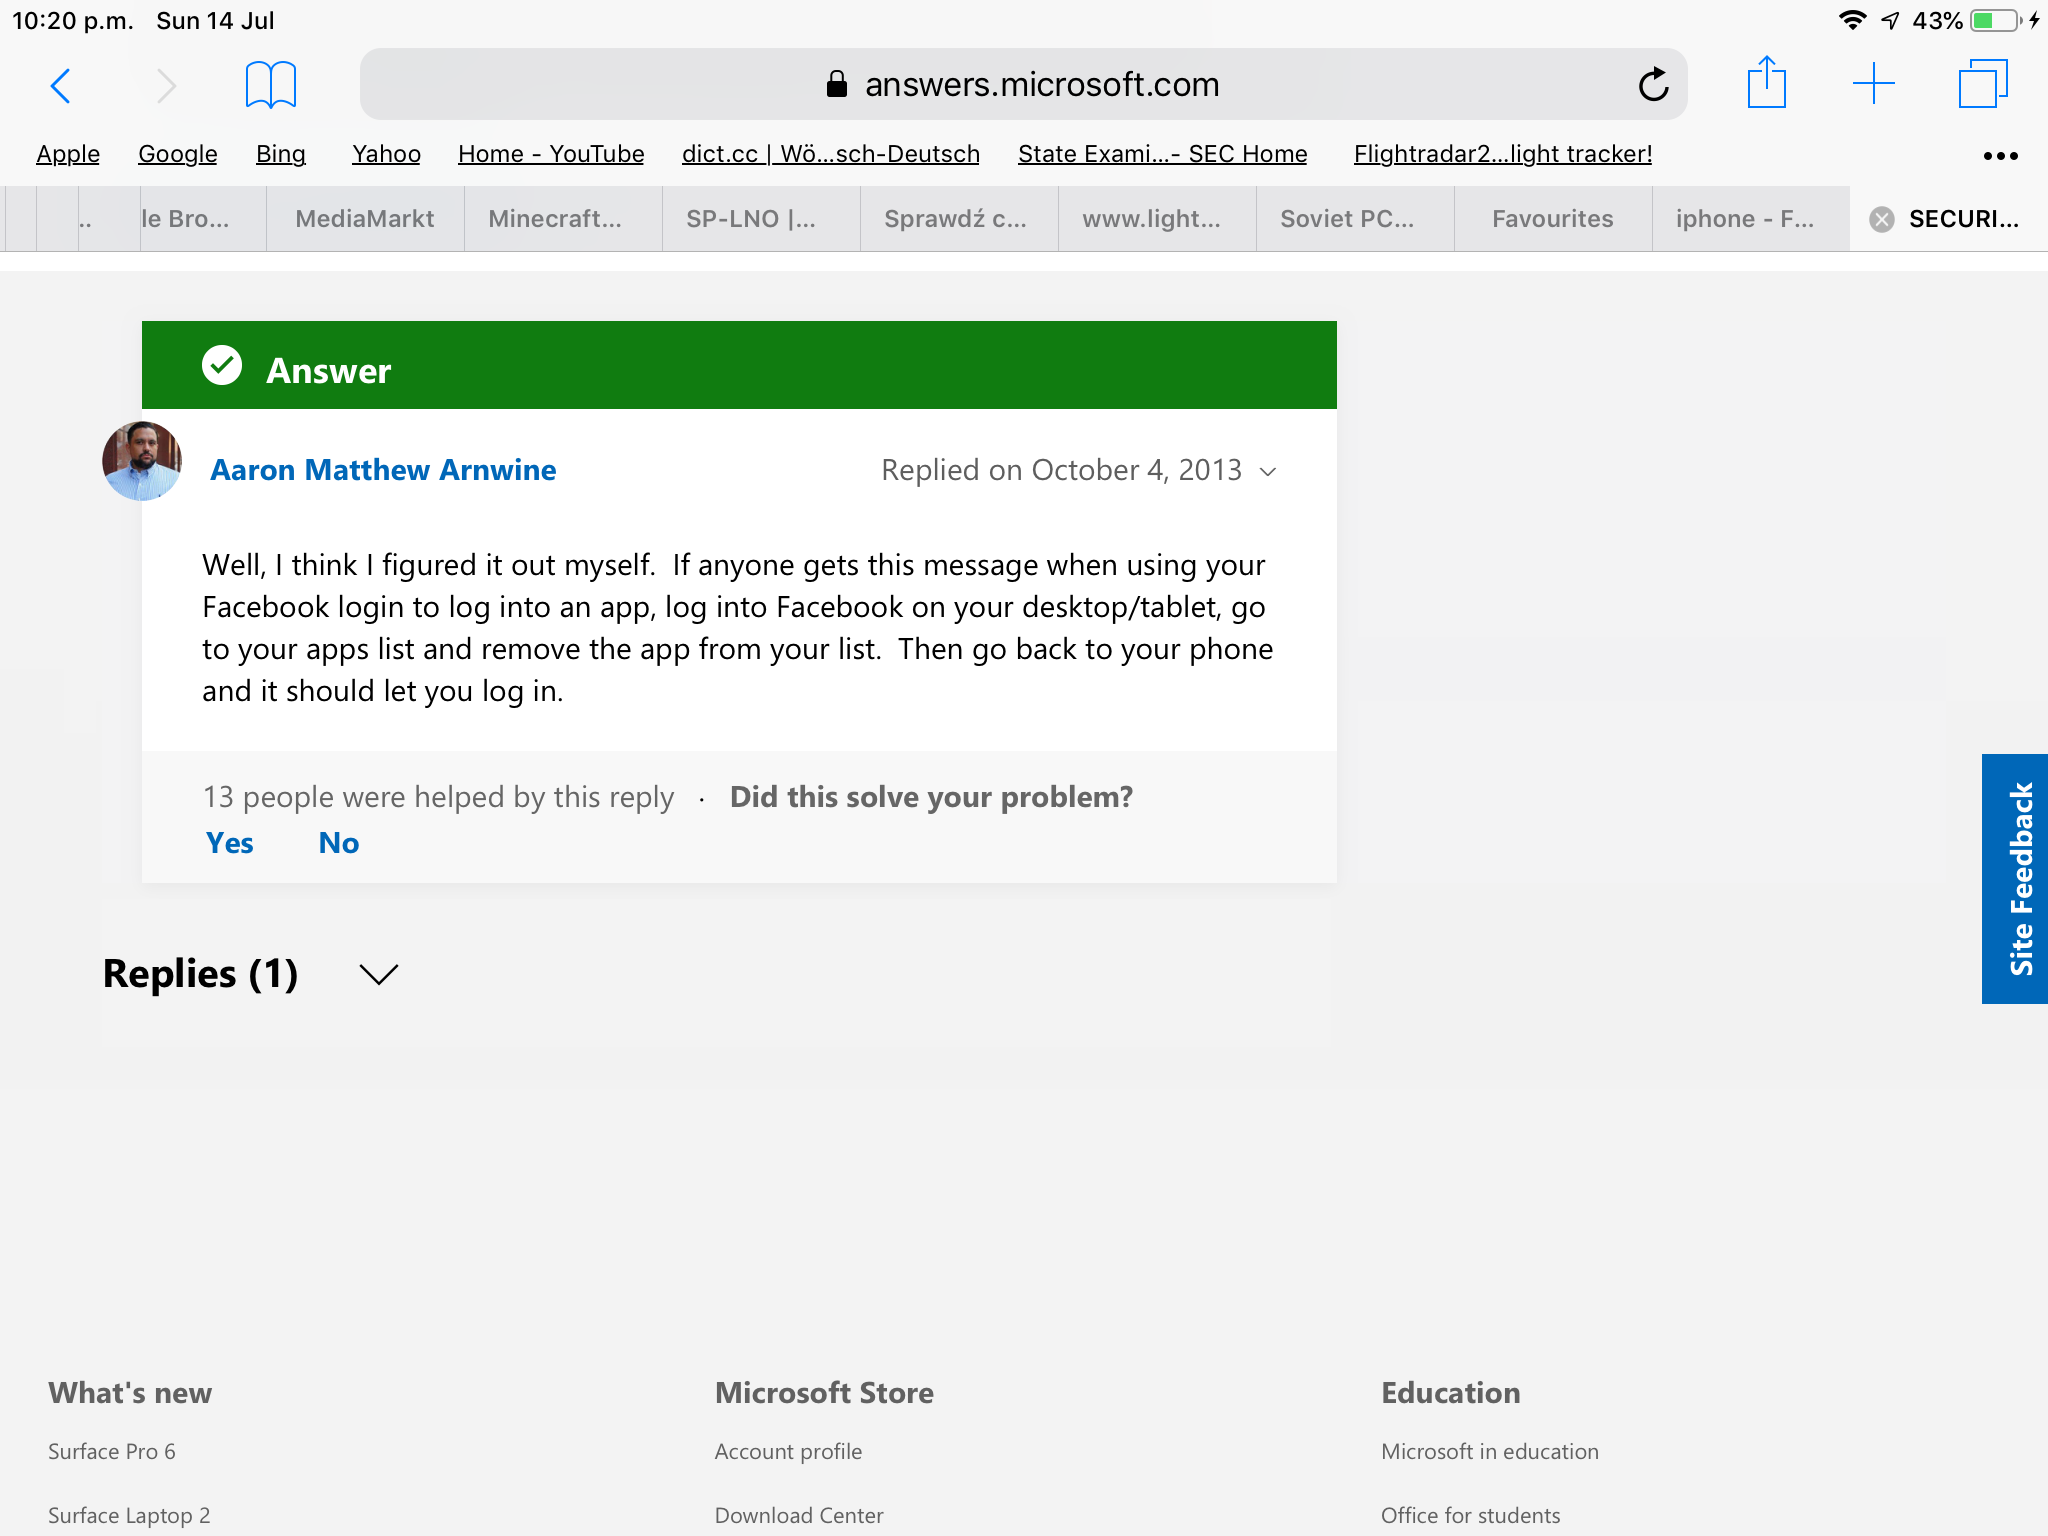This screenshot has height=1536, width=2048.
Task: Open the Surface Pro 6 footer link
Action: [111, 1451]
